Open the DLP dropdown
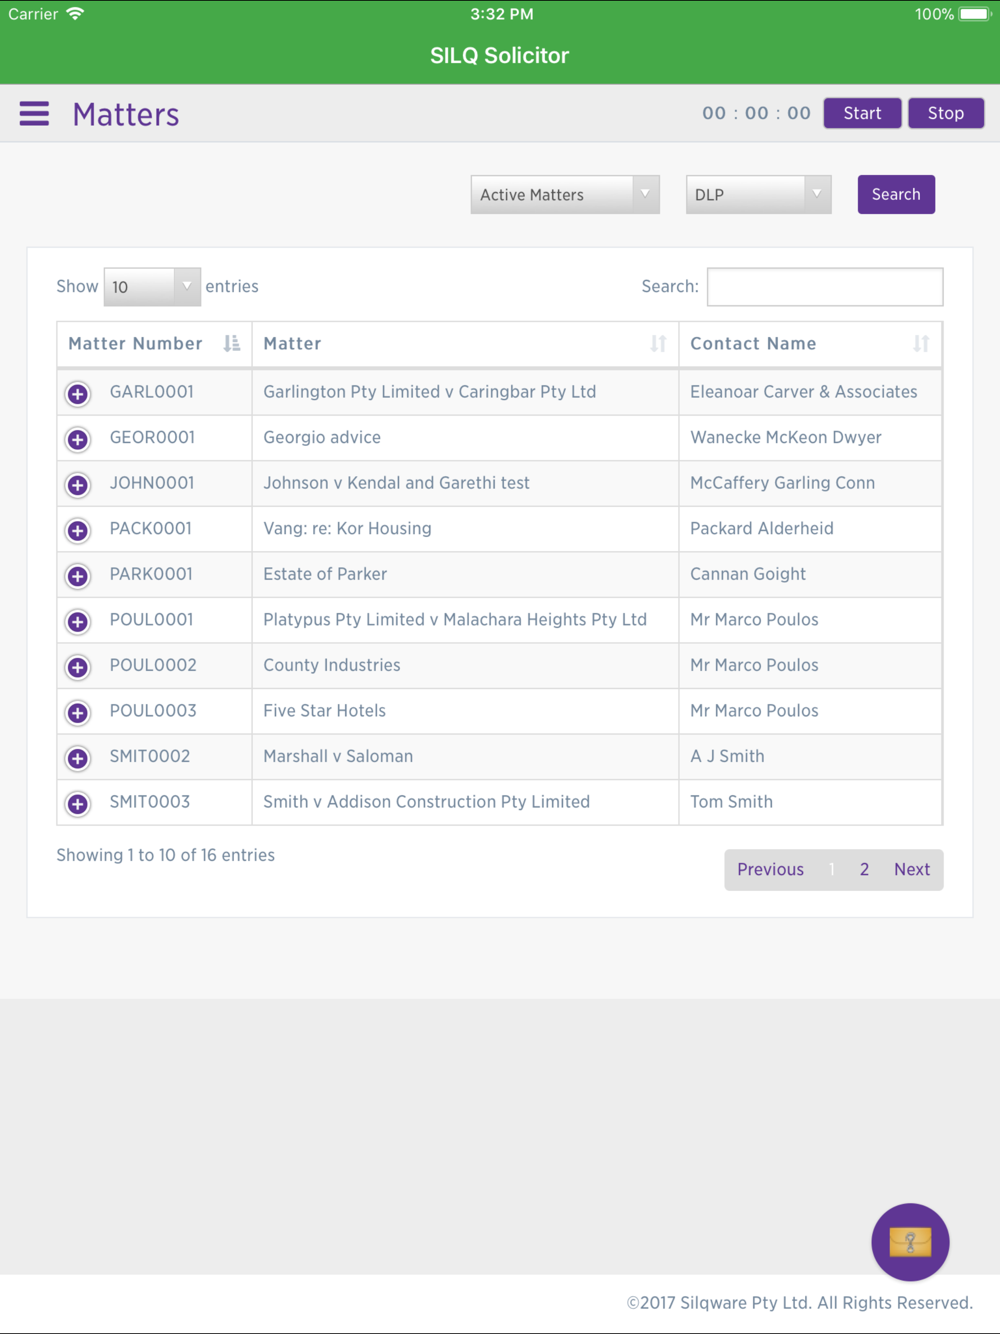Screen dimensions: 1000x1334 pyautogui.click(x=758, y=195)
